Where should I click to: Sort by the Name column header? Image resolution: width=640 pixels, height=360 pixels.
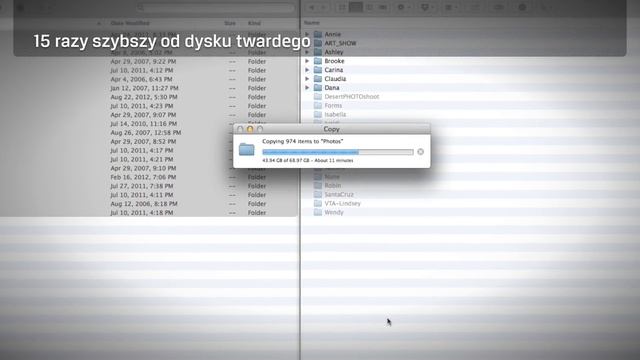coord(312,23)
